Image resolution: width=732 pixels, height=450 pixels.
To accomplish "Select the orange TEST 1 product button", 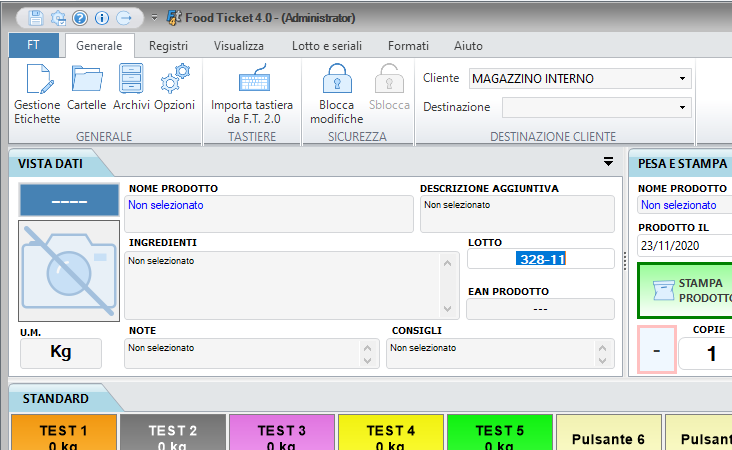I will coord(63,433).
